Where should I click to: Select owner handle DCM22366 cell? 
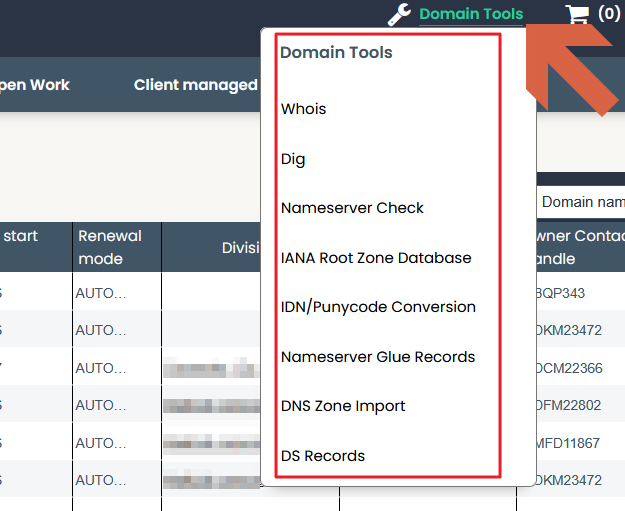(x=569, y=368)
